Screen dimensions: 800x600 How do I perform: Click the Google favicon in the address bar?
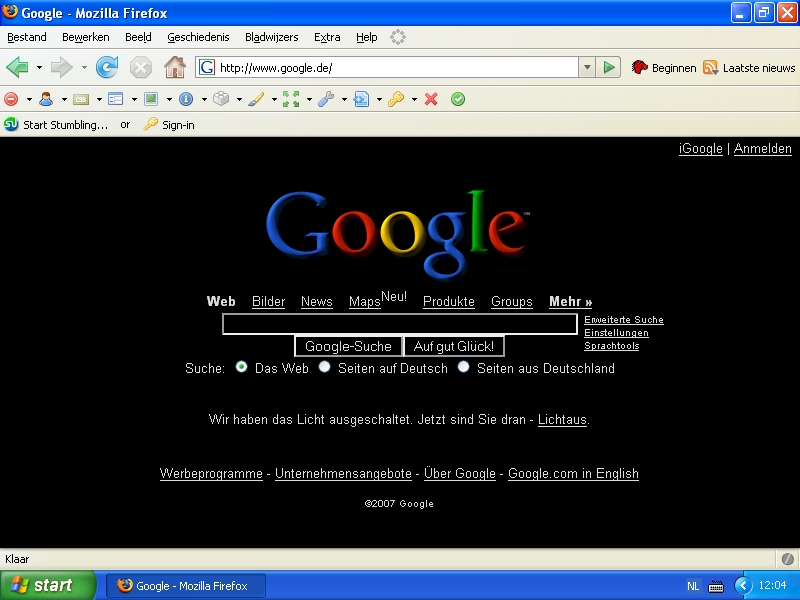coord(207,67)
